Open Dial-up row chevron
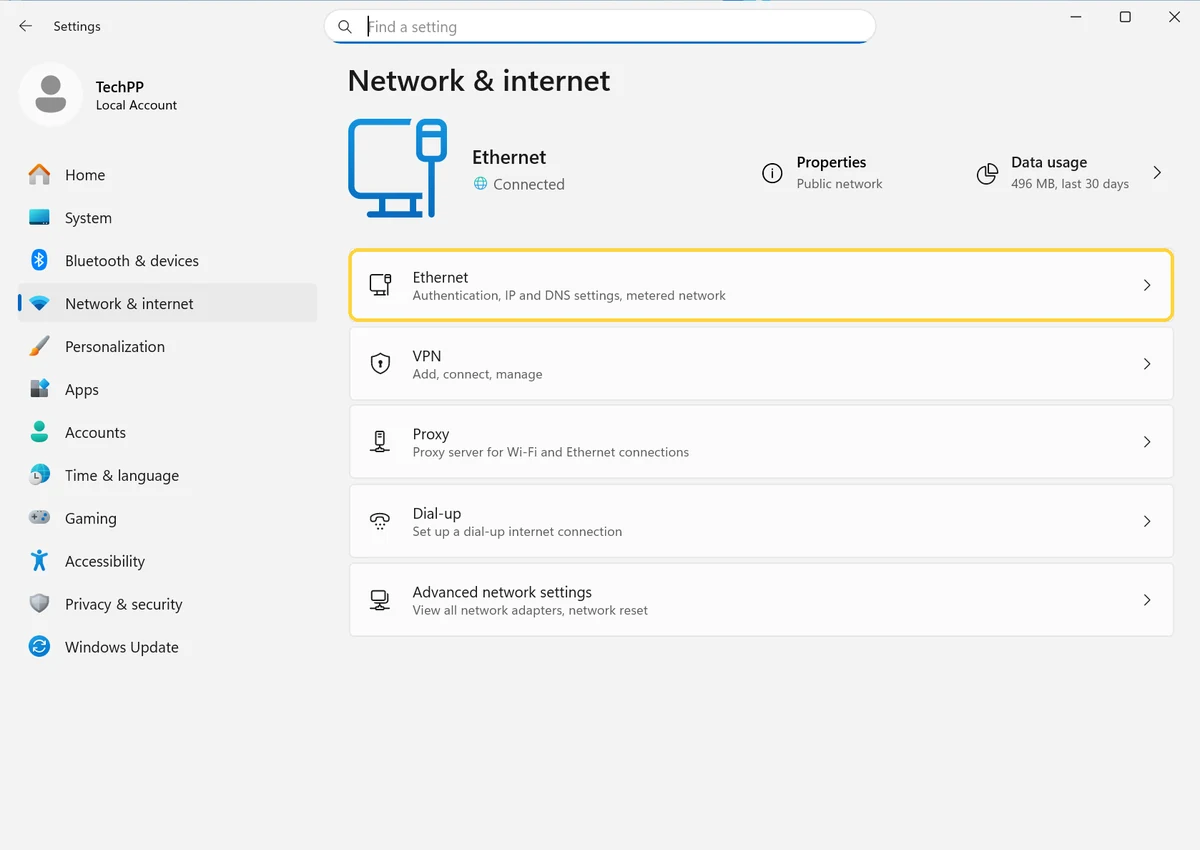 1147,521
